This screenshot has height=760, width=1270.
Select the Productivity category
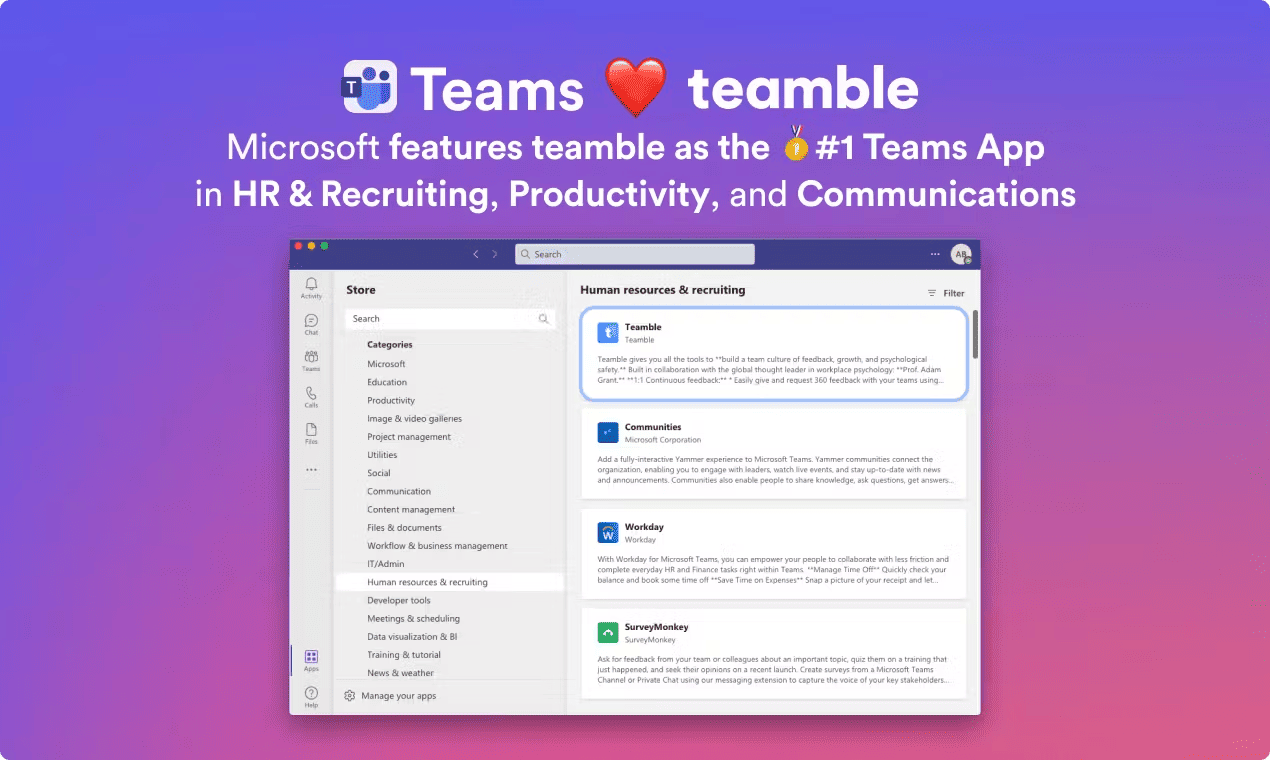tap(391, 400)
